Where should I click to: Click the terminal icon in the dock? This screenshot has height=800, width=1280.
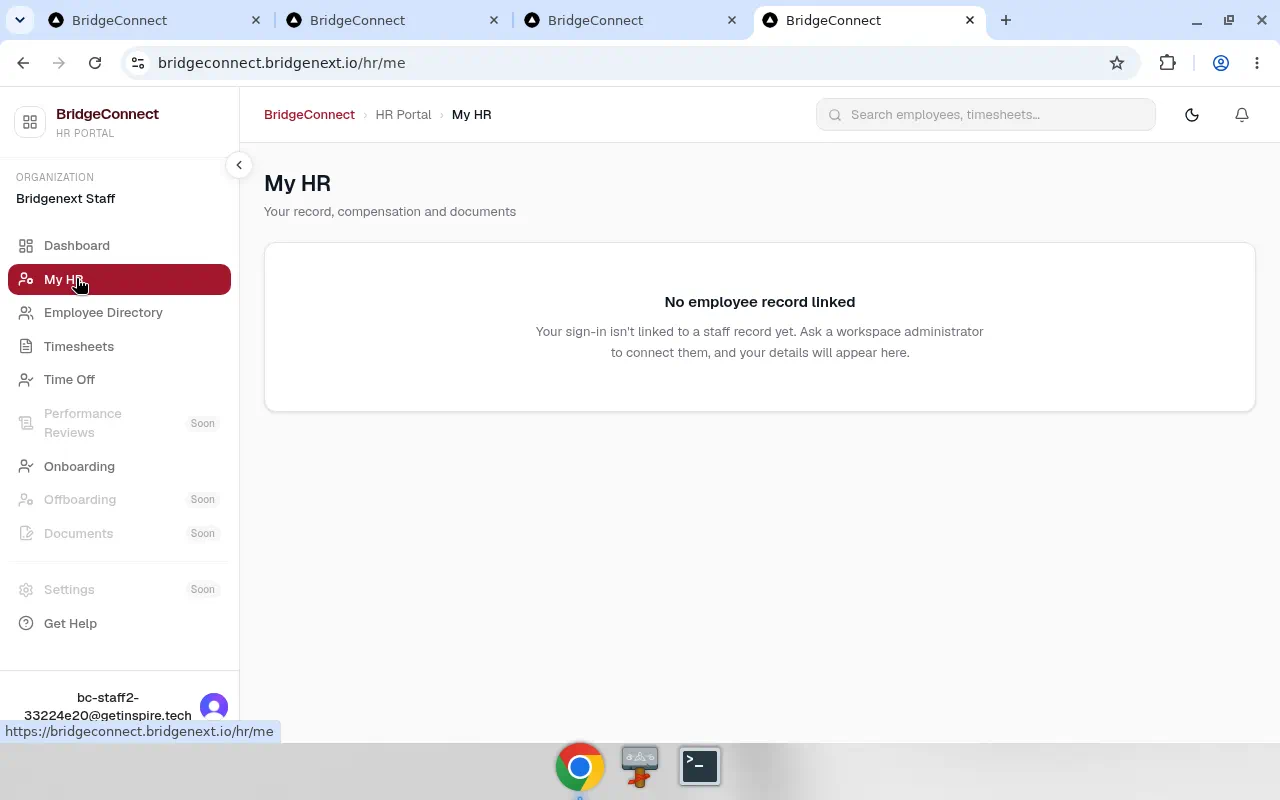pyautogui.click(x=700, y=767)
